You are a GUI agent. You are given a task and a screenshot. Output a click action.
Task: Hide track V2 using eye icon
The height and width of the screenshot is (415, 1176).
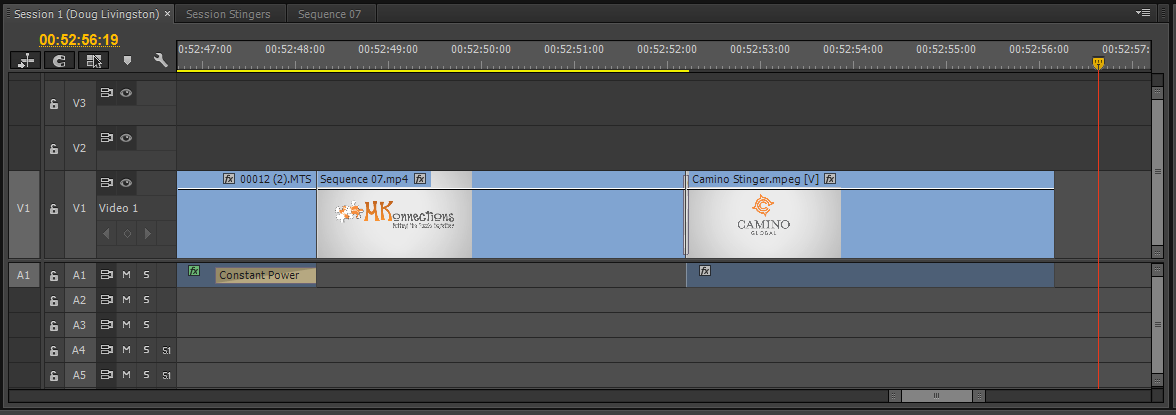pyautogui.click(x=126, y=138)
